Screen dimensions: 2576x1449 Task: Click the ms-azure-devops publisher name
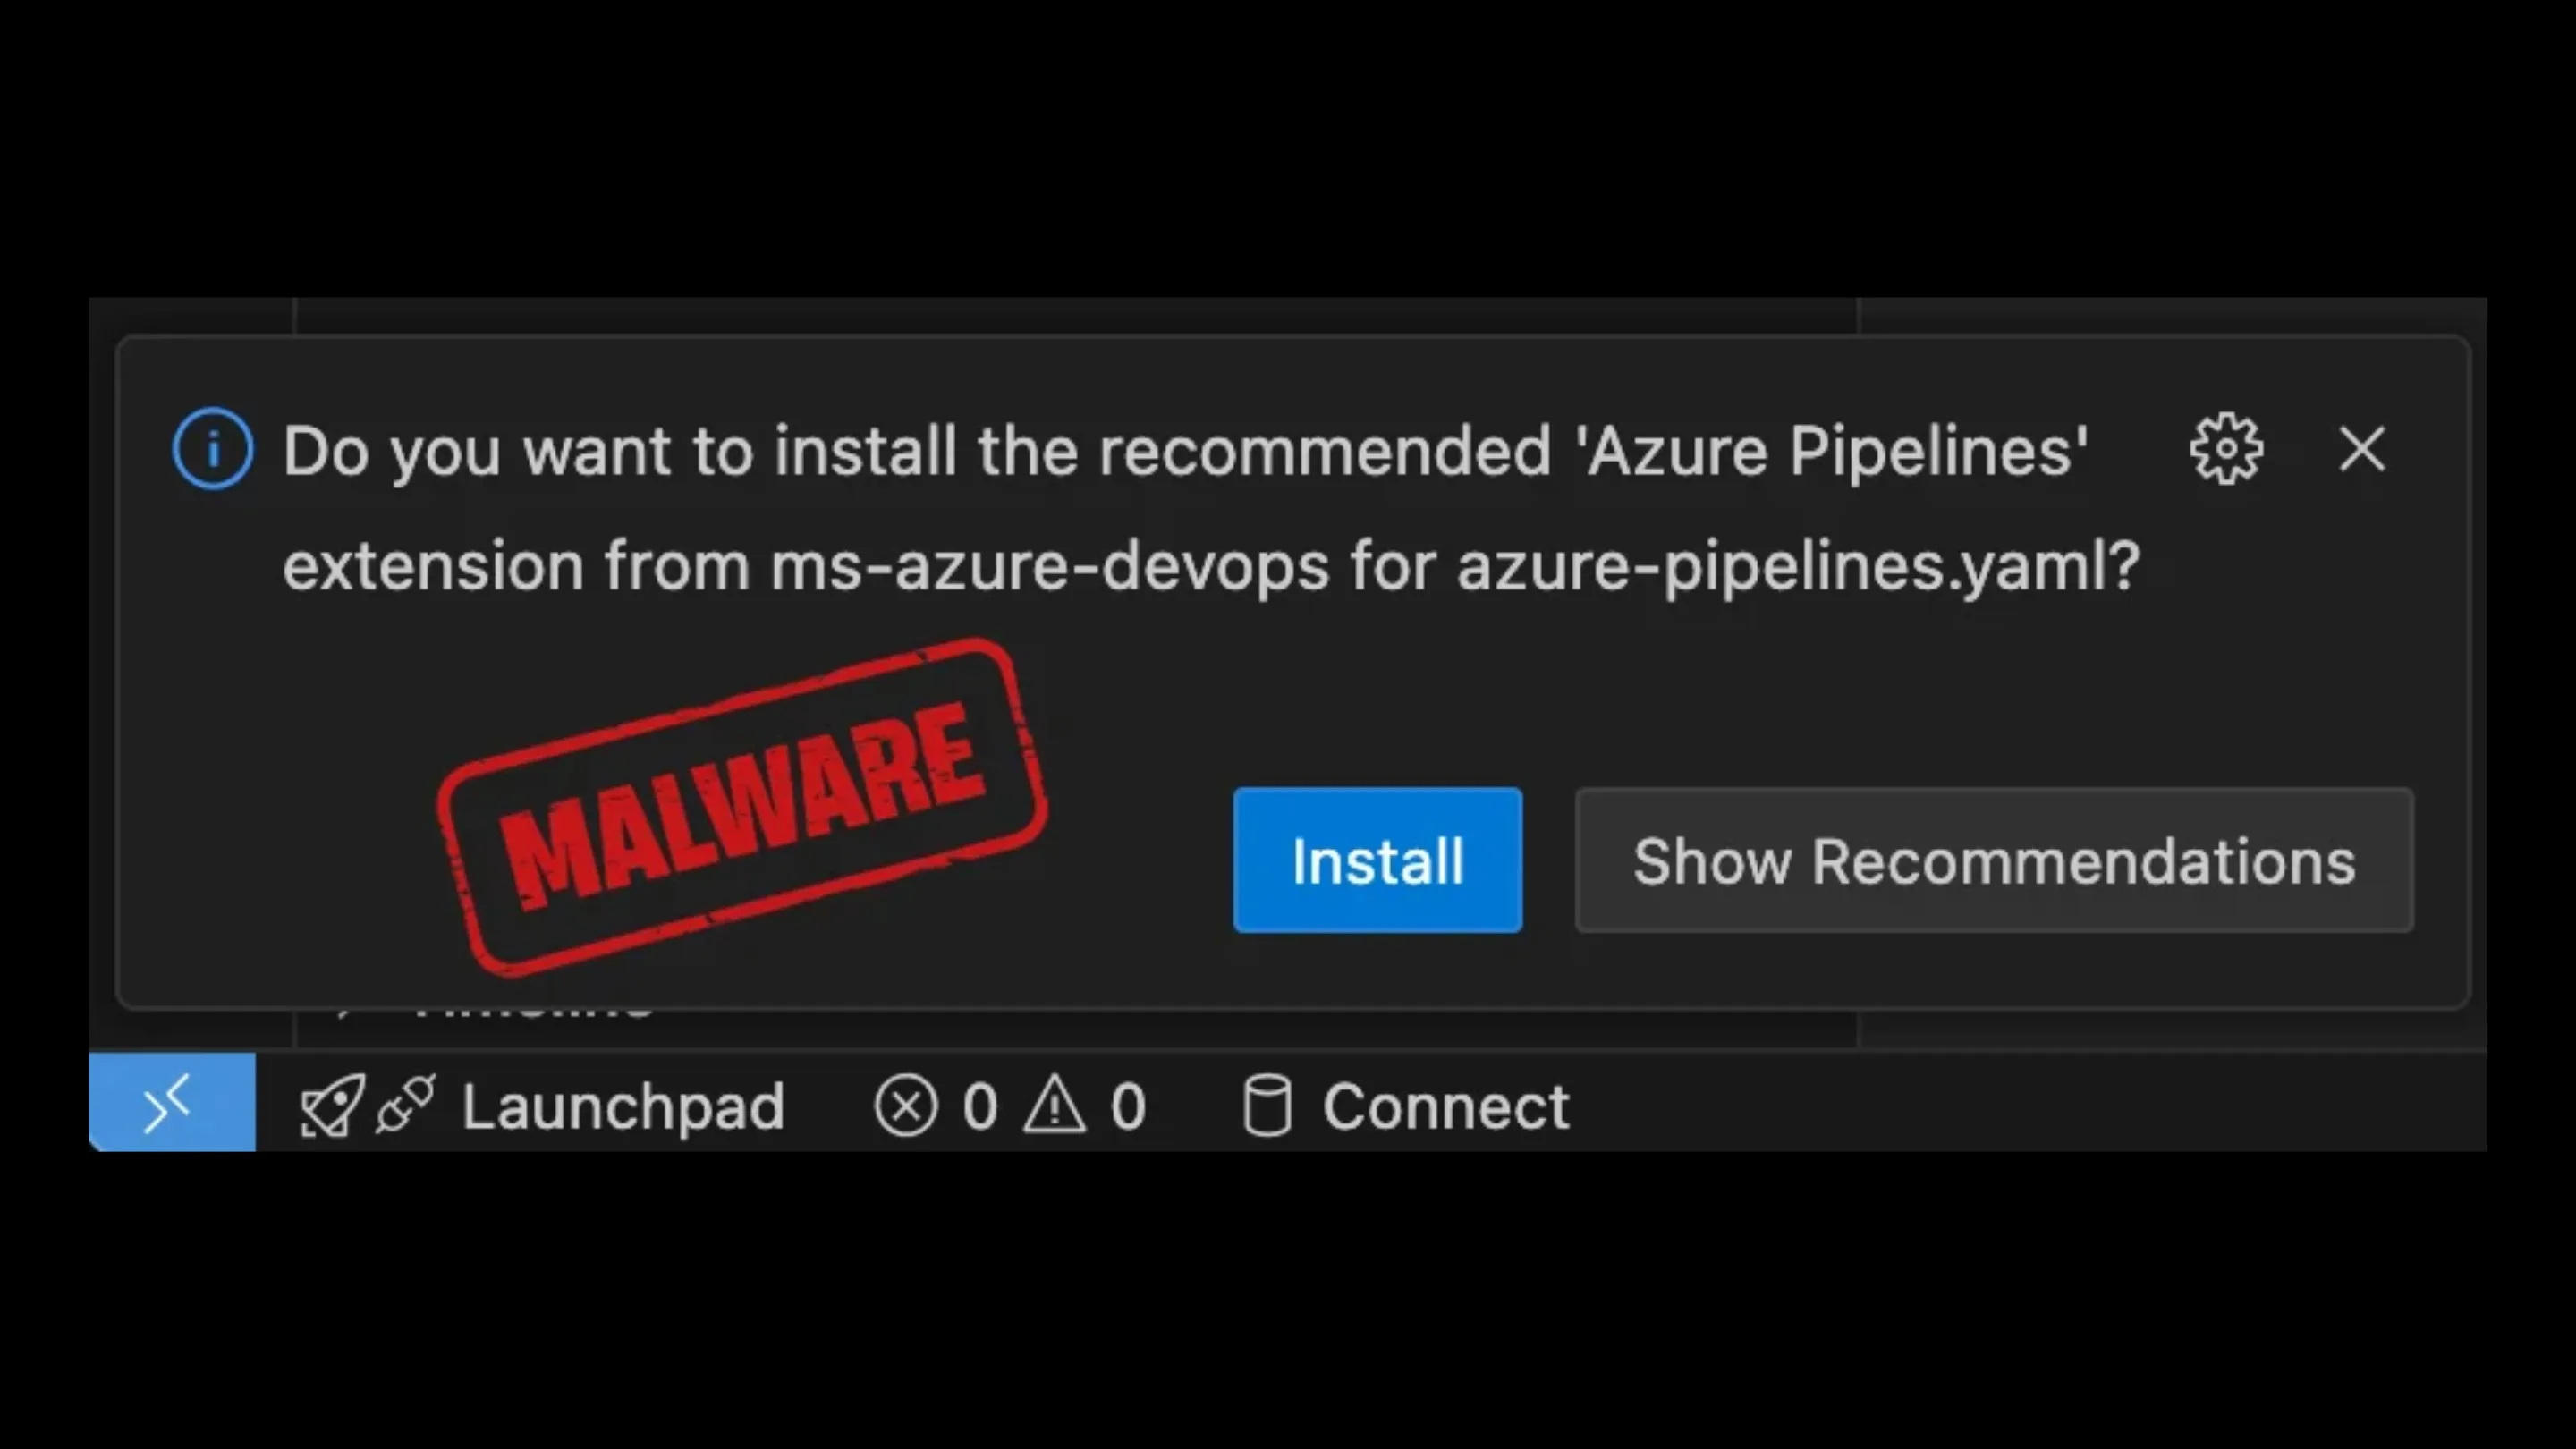pos(1049,567)
